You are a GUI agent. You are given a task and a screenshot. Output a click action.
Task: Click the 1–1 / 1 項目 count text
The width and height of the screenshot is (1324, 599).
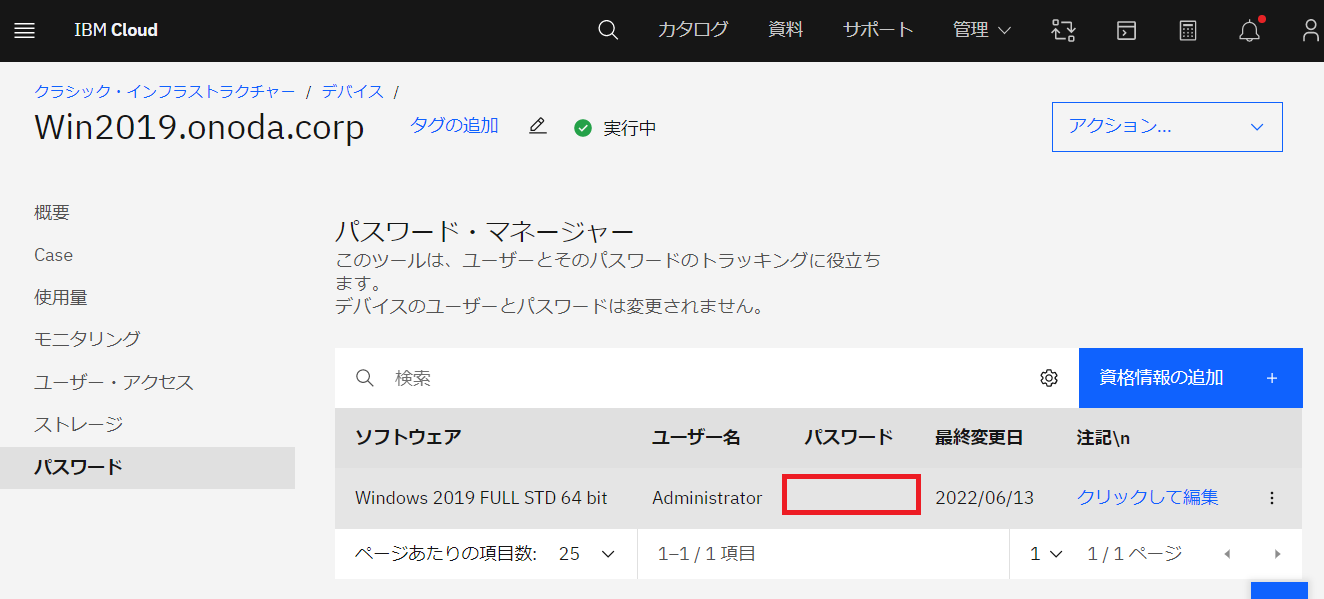707,554
